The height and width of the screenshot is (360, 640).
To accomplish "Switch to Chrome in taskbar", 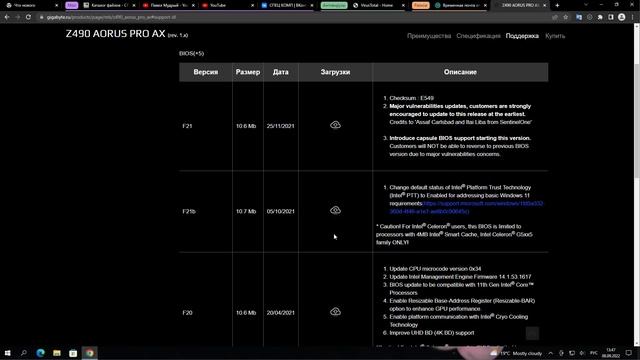I will pos(90,353).
